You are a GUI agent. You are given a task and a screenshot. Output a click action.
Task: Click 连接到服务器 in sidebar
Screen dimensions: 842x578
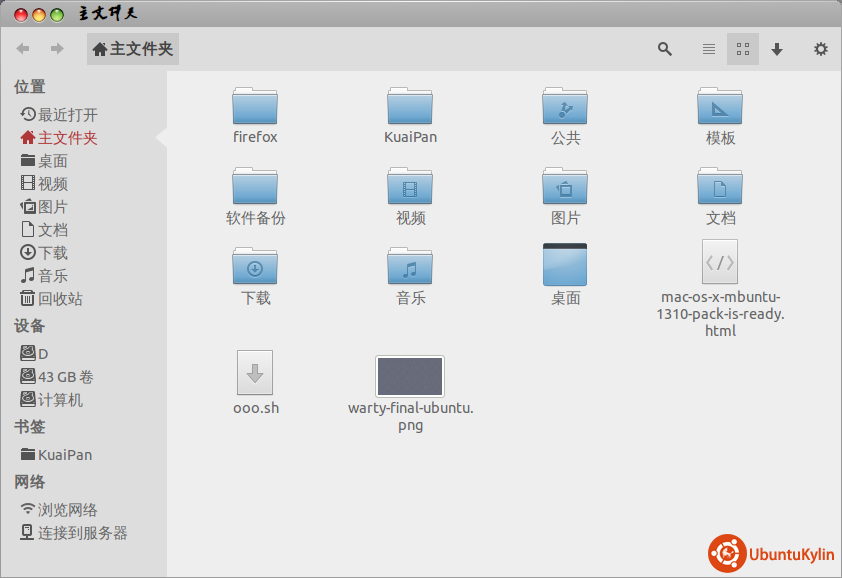point(82,533)
